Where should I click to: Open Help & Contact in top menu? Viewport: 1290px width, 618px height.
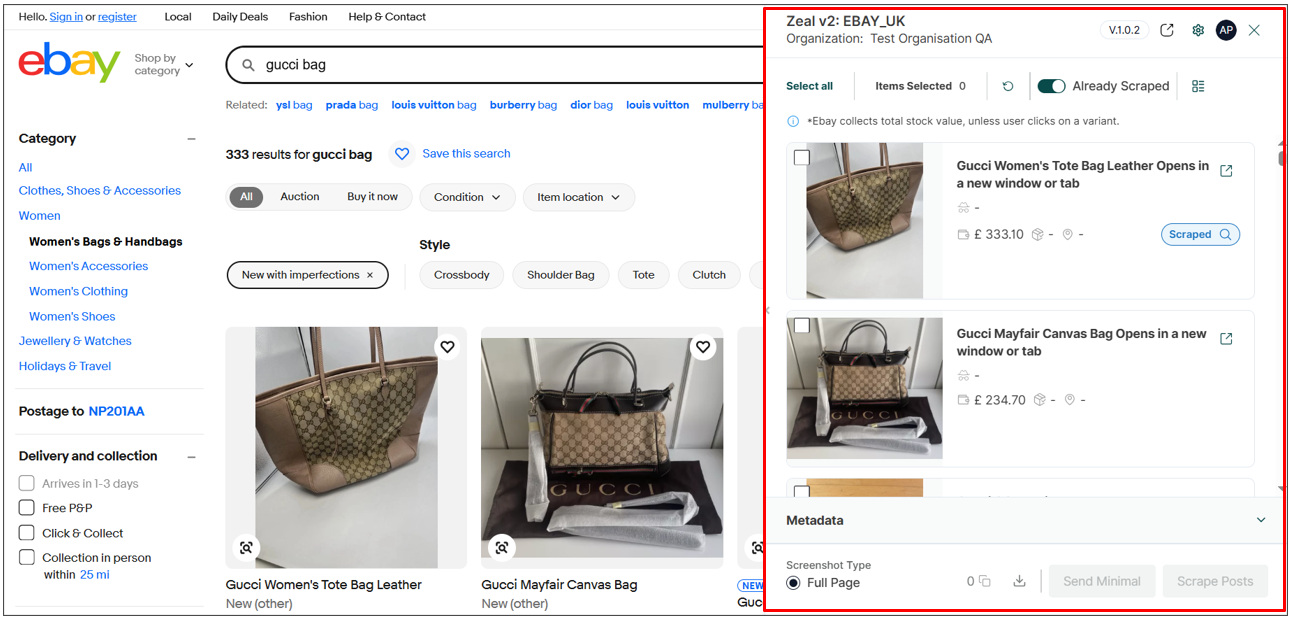(x=387, y=17)
